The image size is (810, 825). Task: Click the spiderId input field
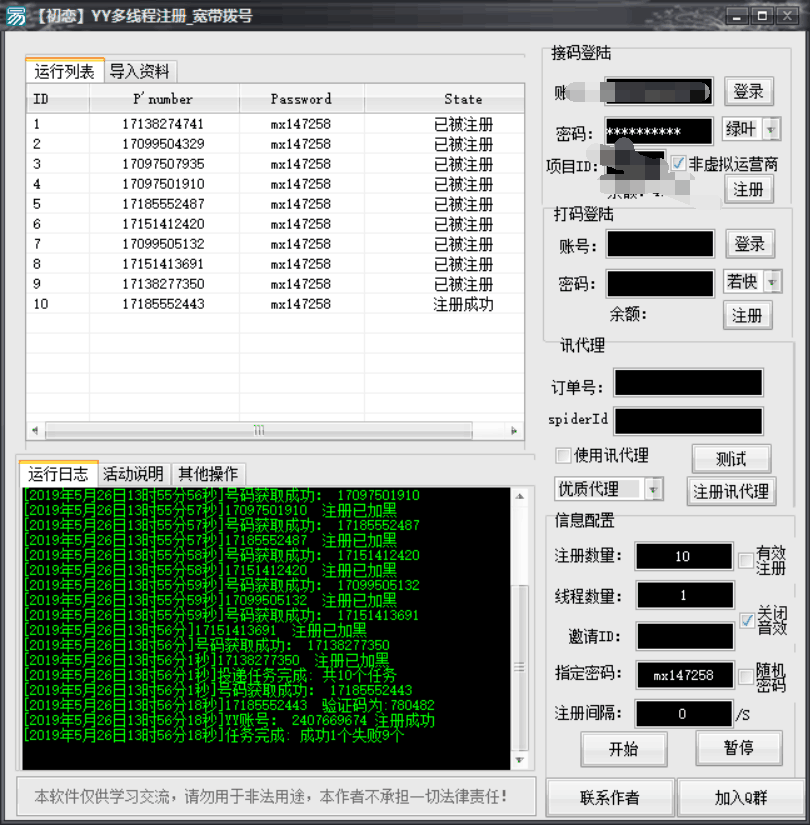coord(688,421)
